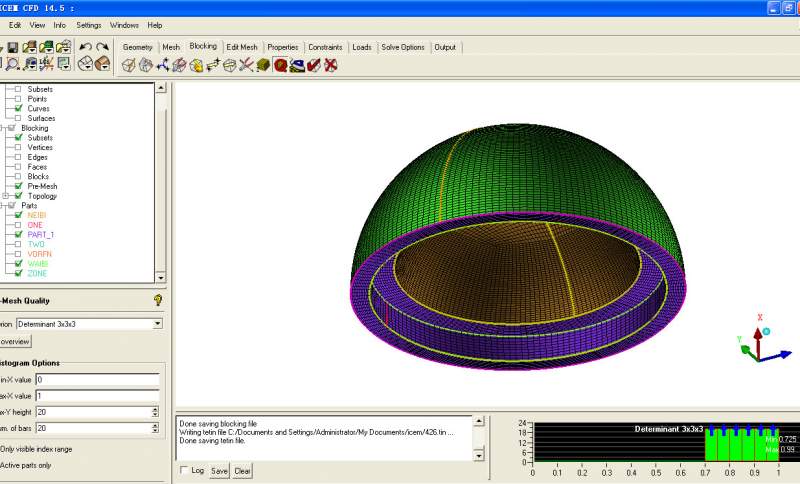Toggle the Pre-Mesh visibility checkbox

18,186
